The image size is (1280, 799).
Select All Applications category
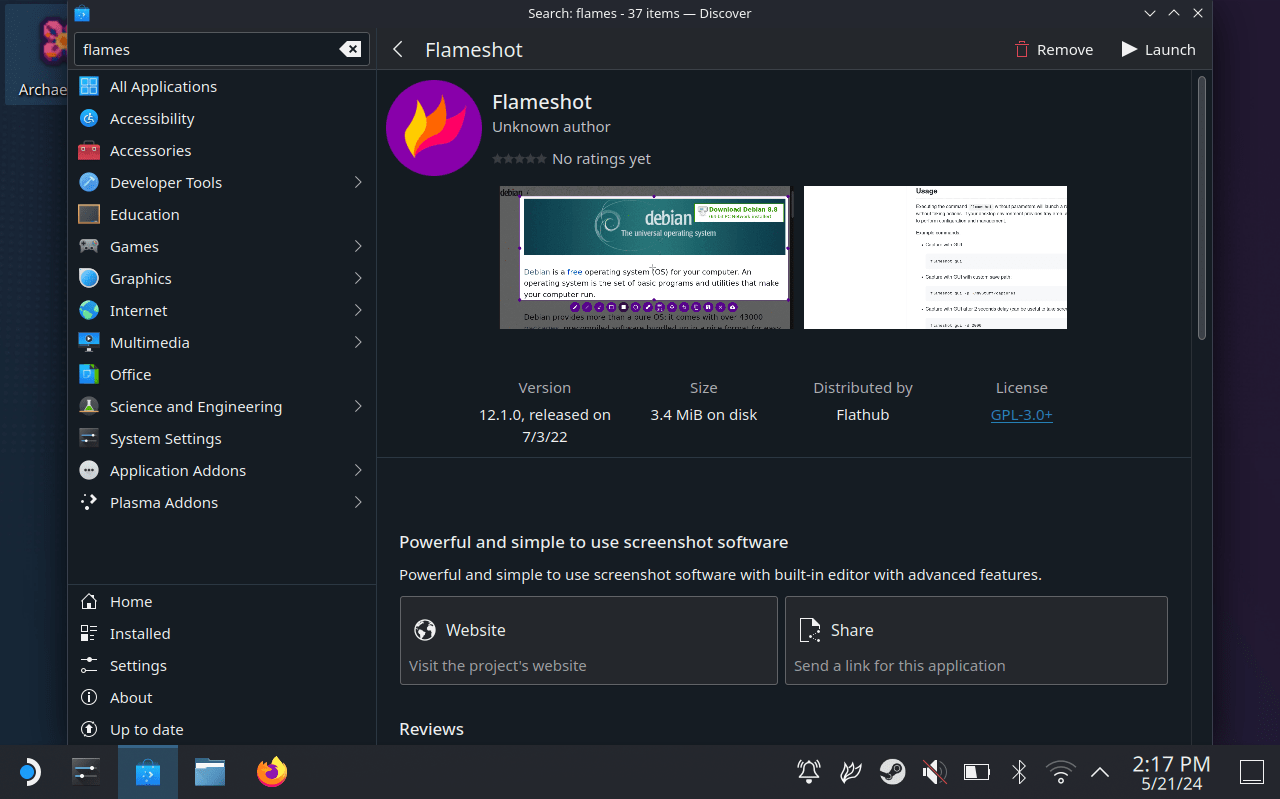click(x=222, y=86)
